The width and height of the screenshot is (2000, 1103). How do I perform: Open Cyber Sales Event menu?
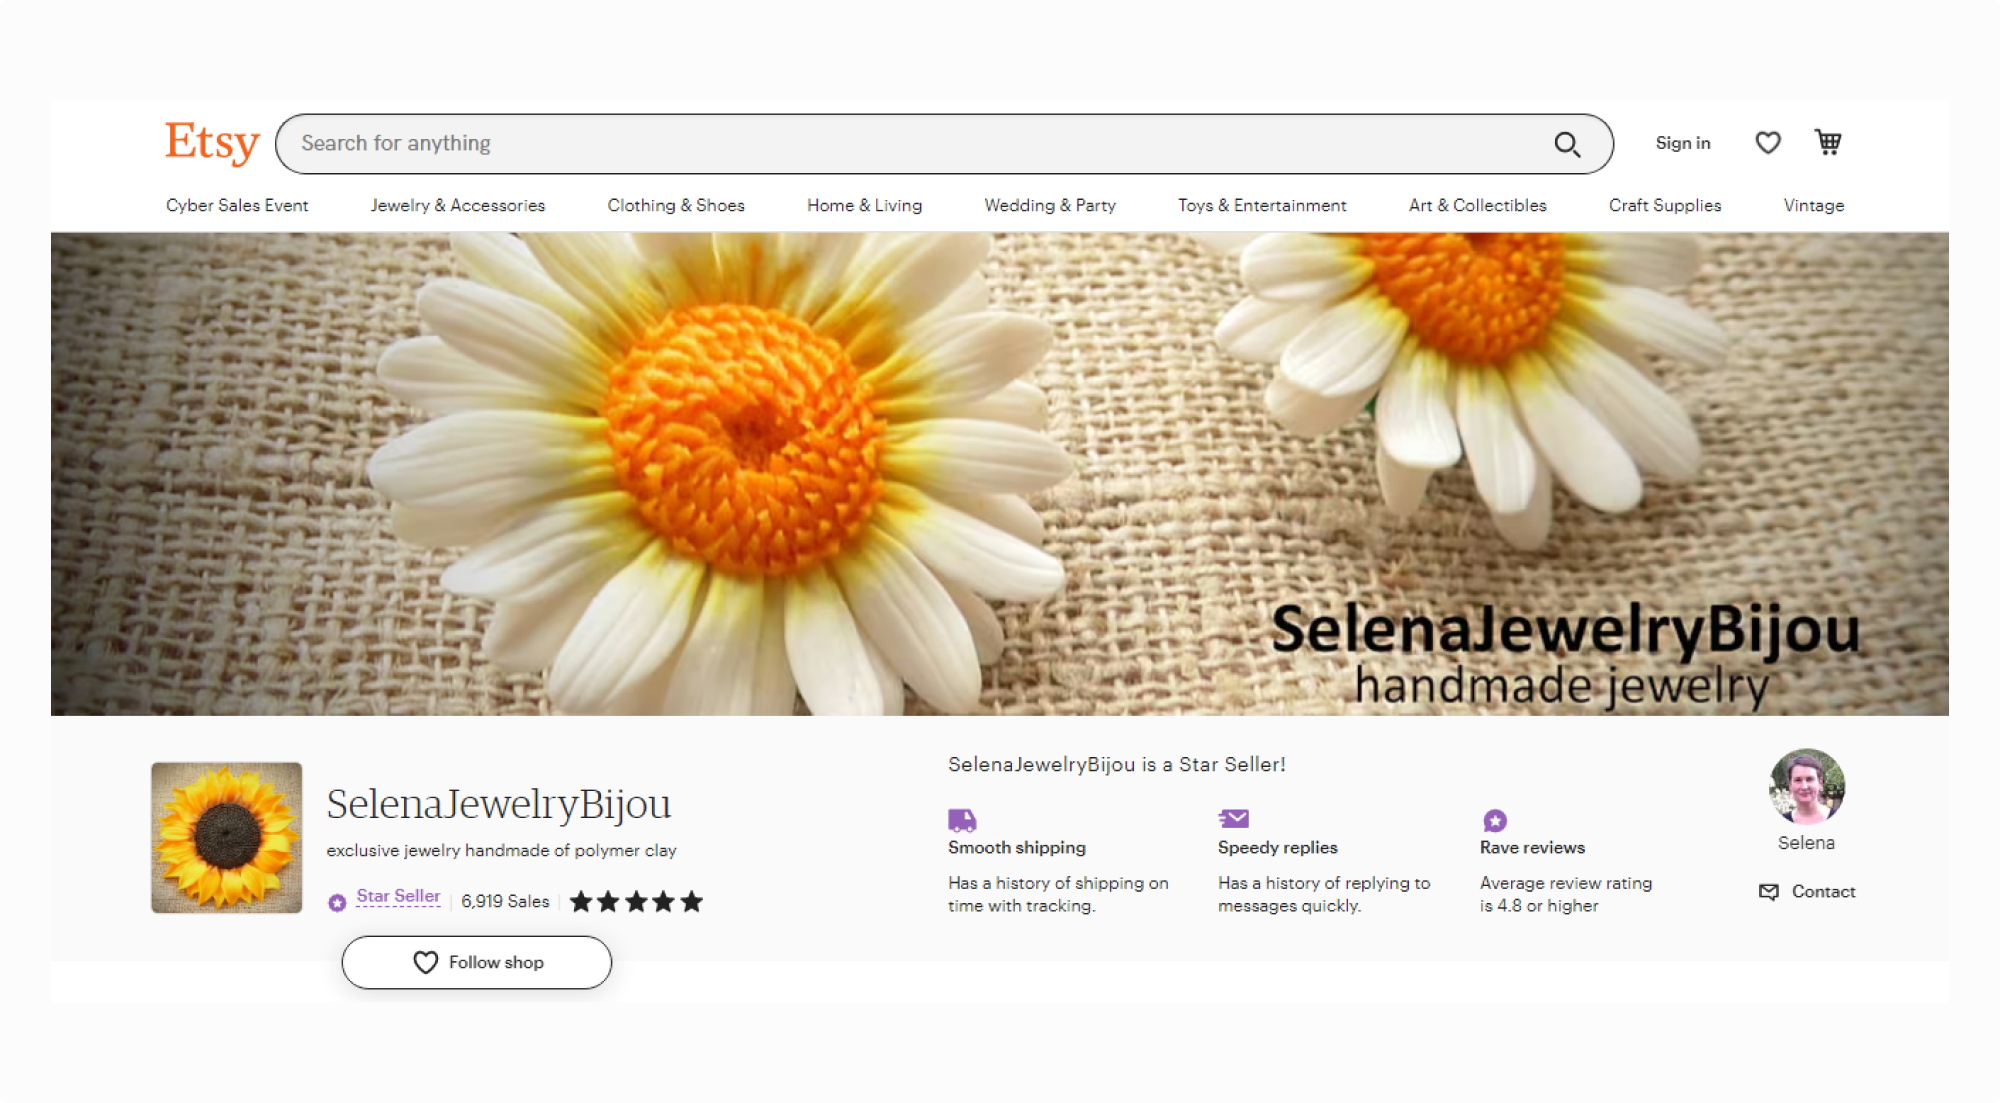(237, 205)
